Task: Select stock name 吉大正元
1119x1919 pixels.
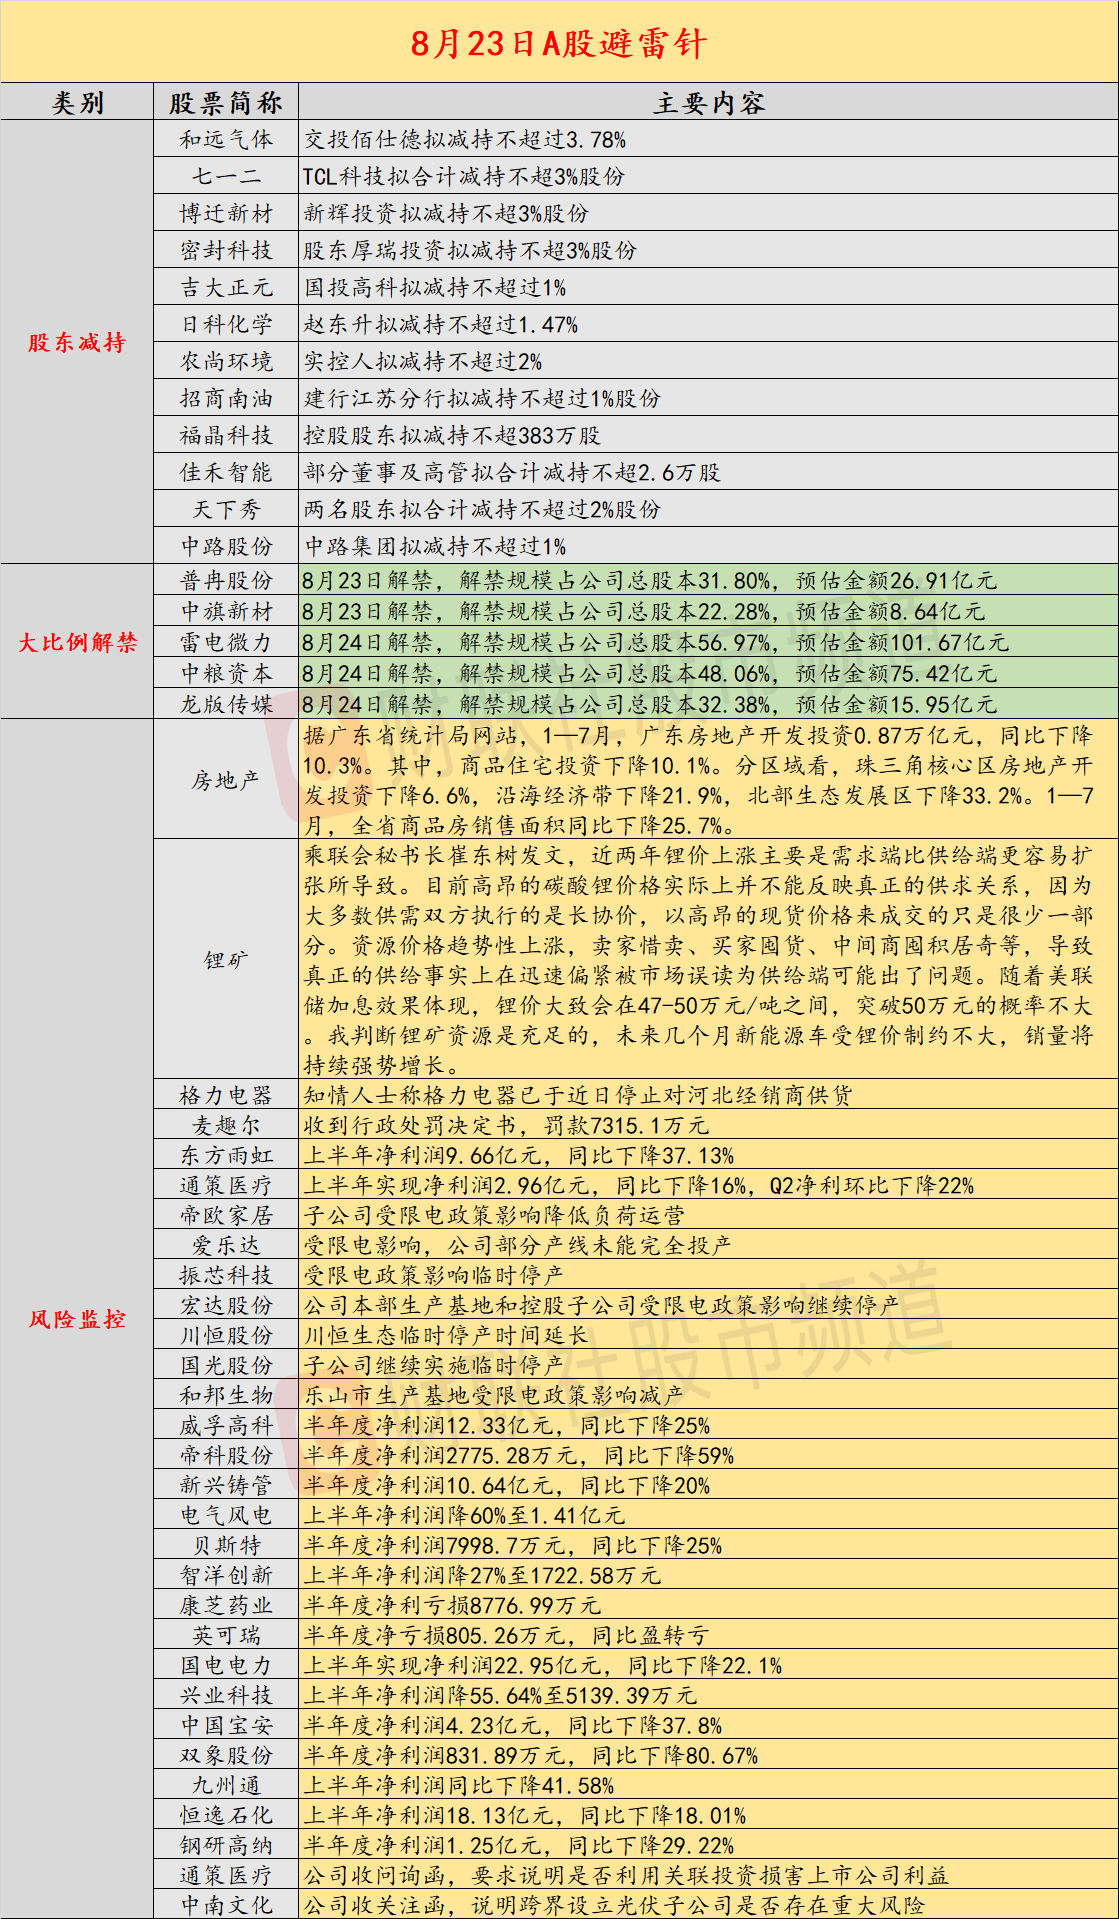Action: tap(226, 288)
